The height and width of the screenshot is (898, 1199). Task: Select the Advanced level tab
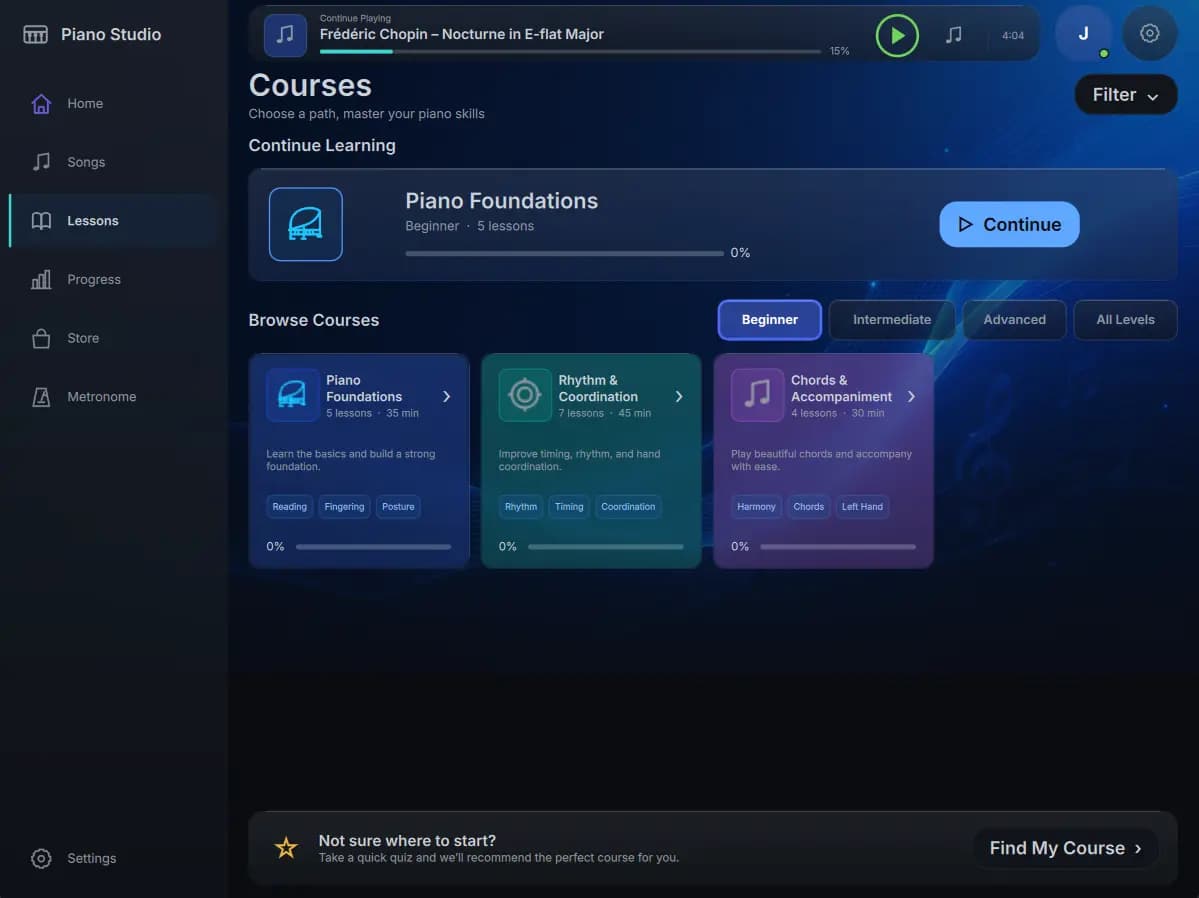tap(1014, 320)
